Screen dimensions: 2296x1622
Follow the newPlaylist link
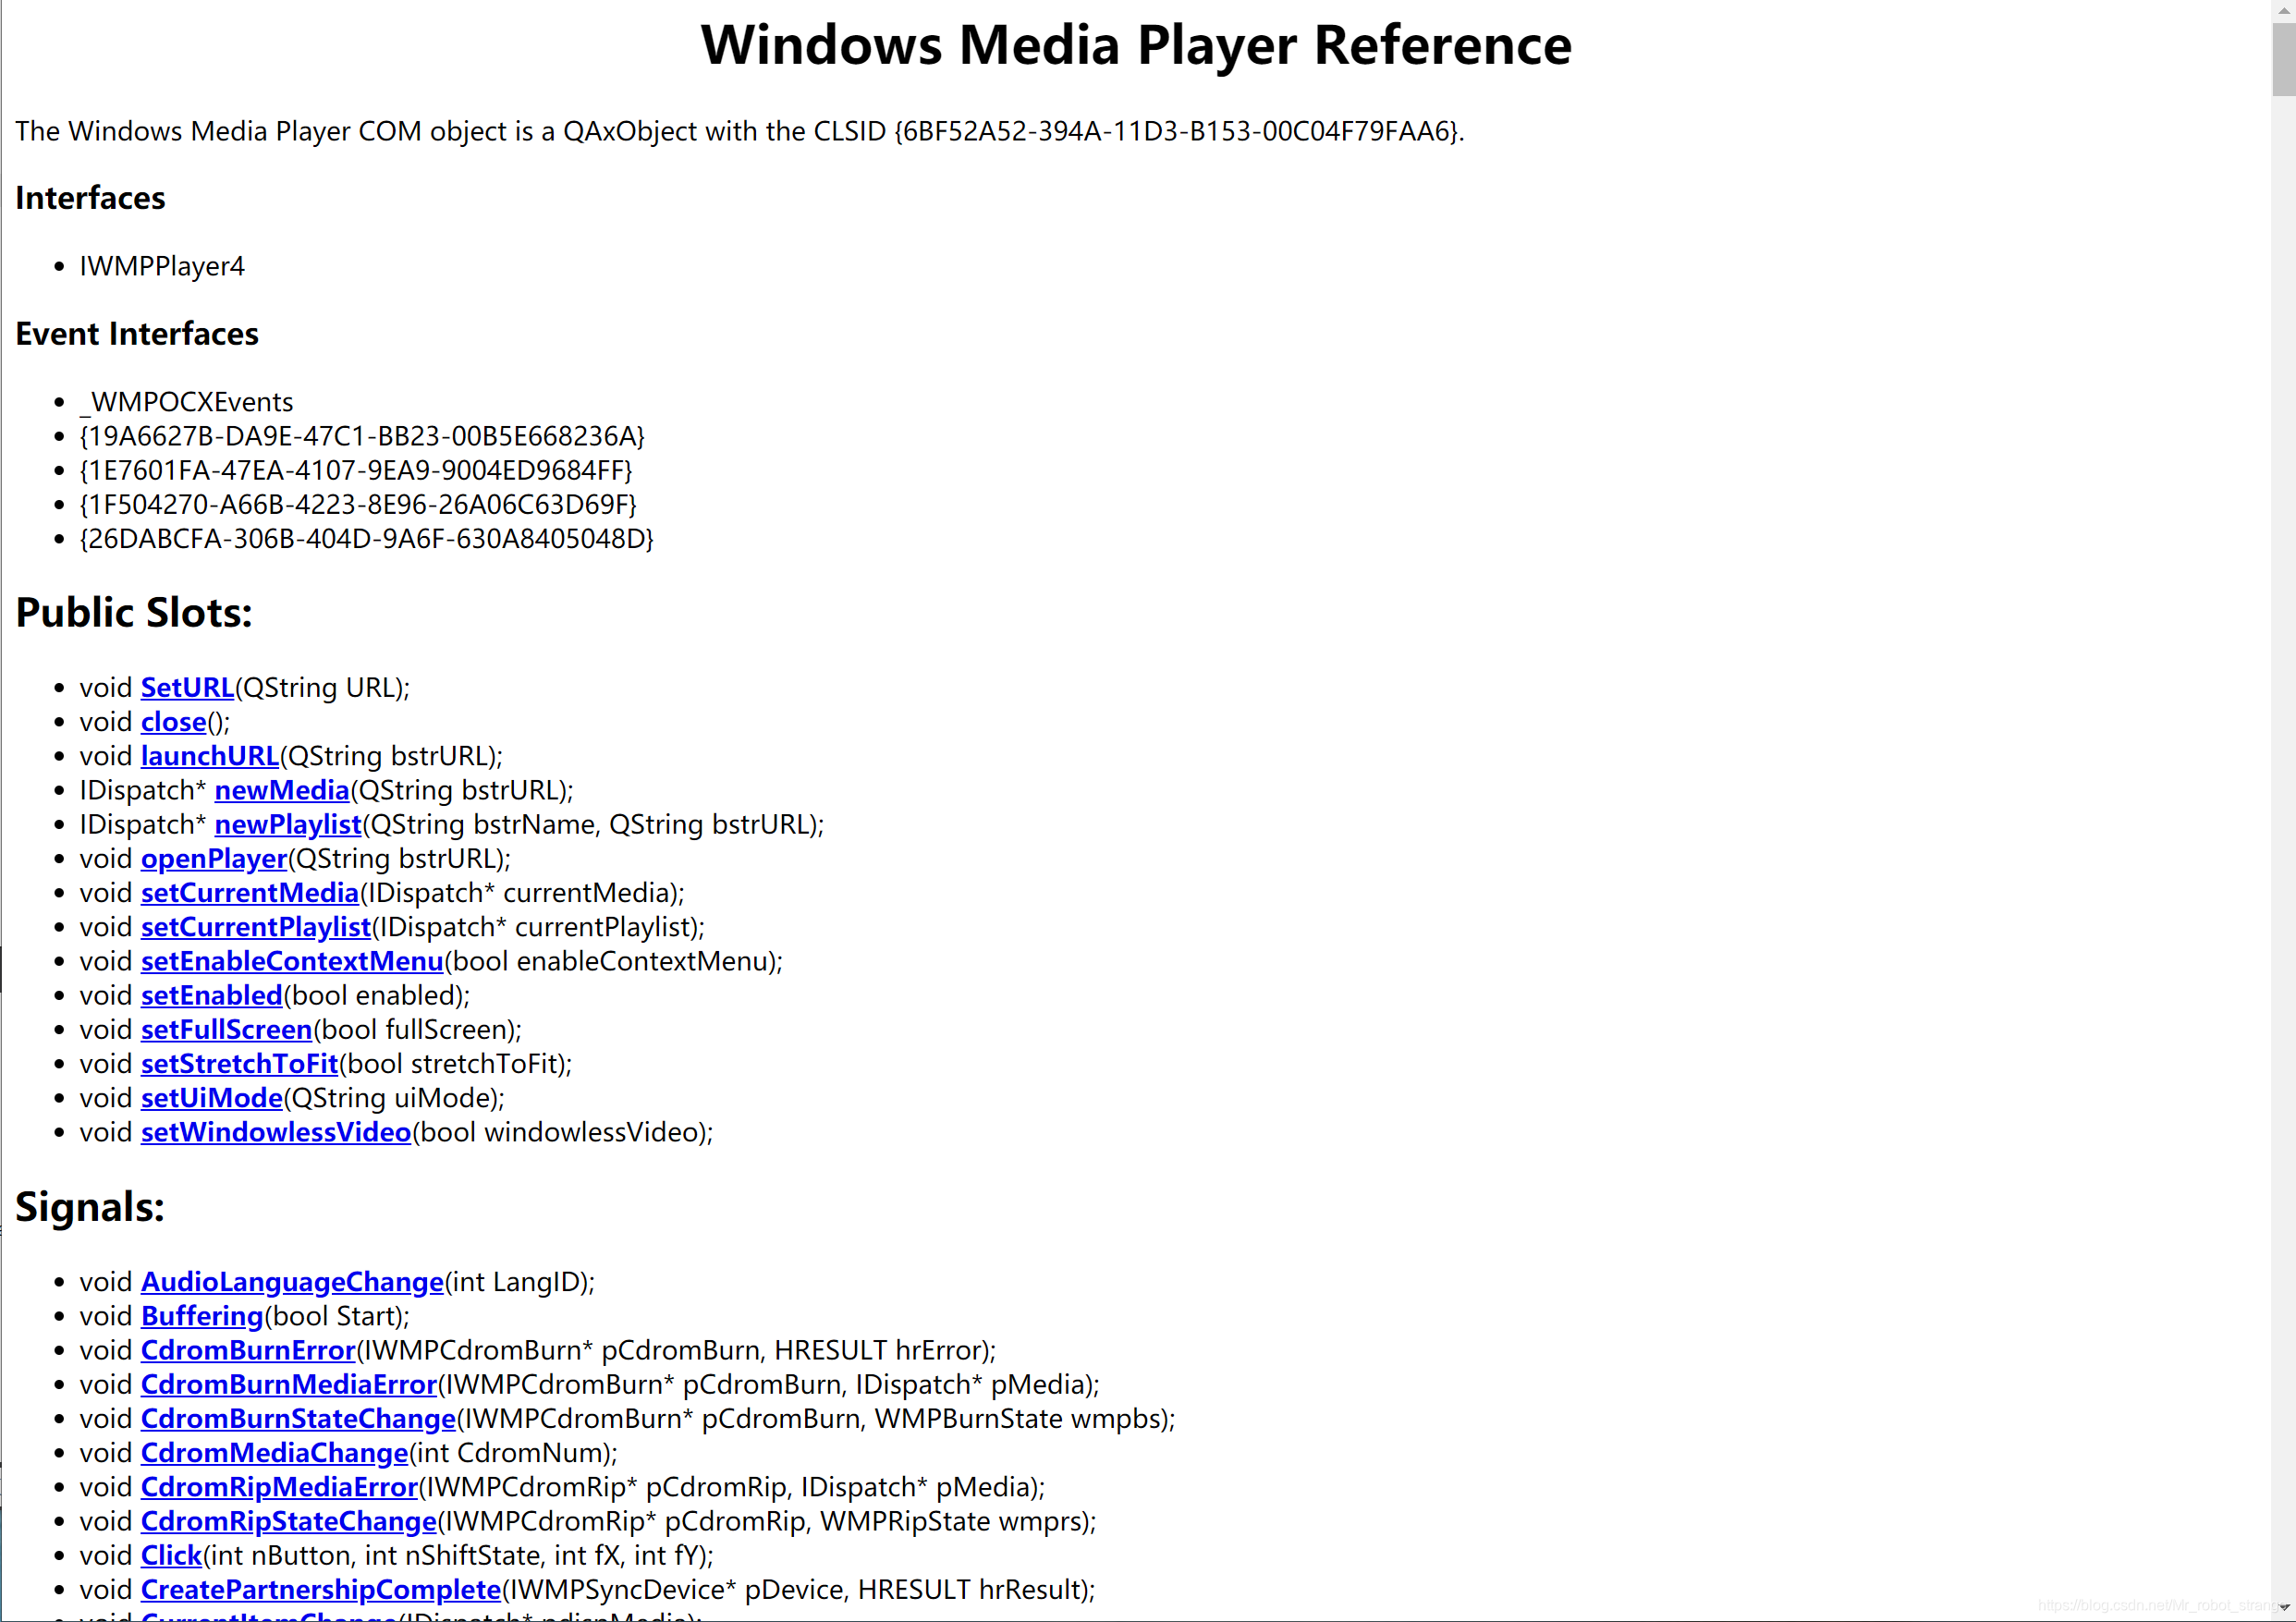click(x=288, y=824)
